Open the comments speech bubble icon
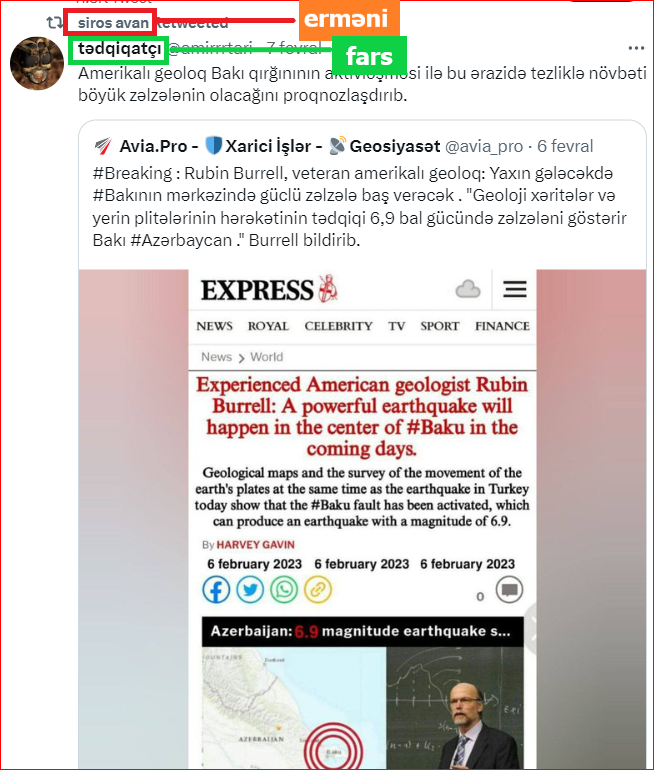 click(509, 589)
